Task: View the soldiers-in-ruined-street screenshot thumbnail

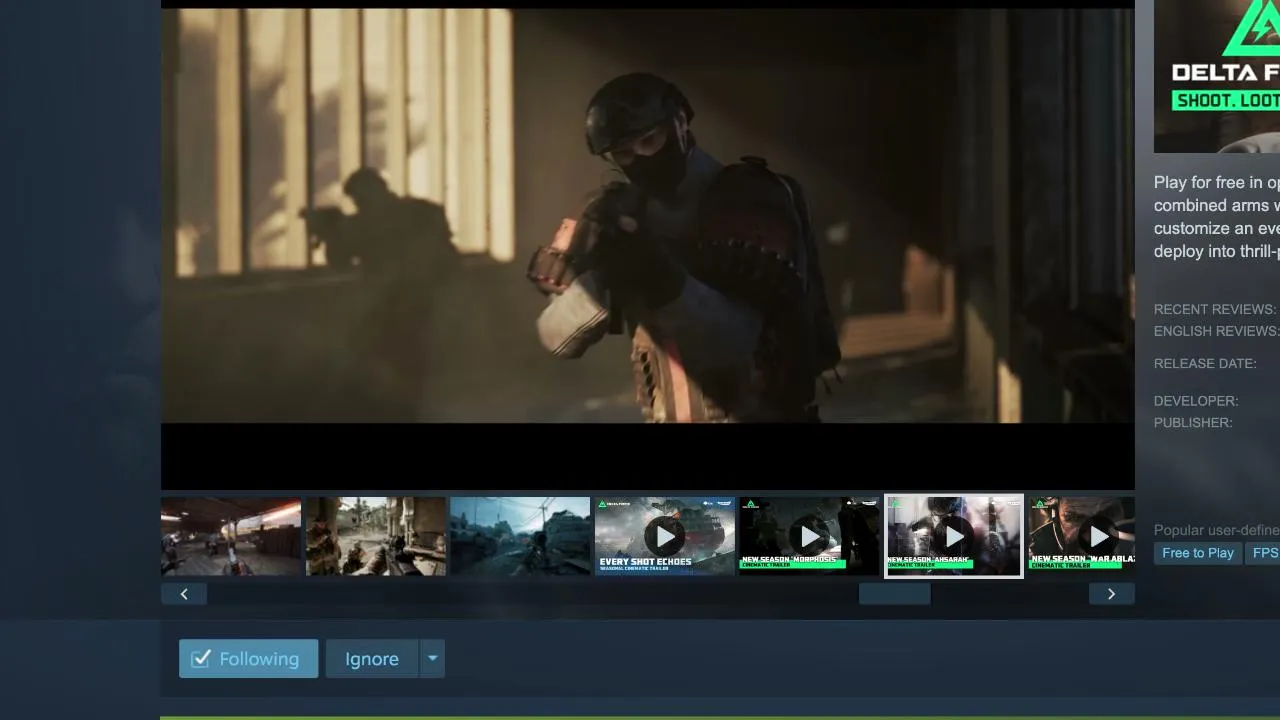Action: pos(376,536)
